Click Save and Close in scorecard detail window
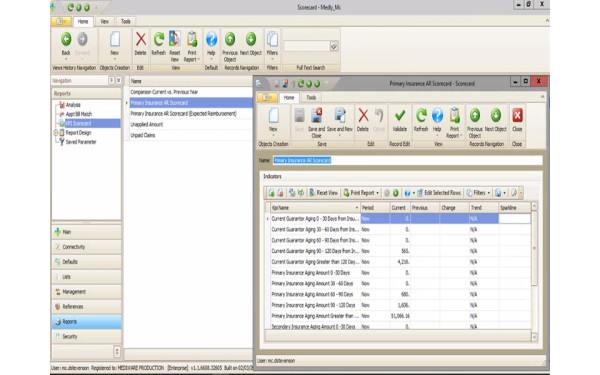The height and width of the screenshot is (375, 600). (316, 123)
